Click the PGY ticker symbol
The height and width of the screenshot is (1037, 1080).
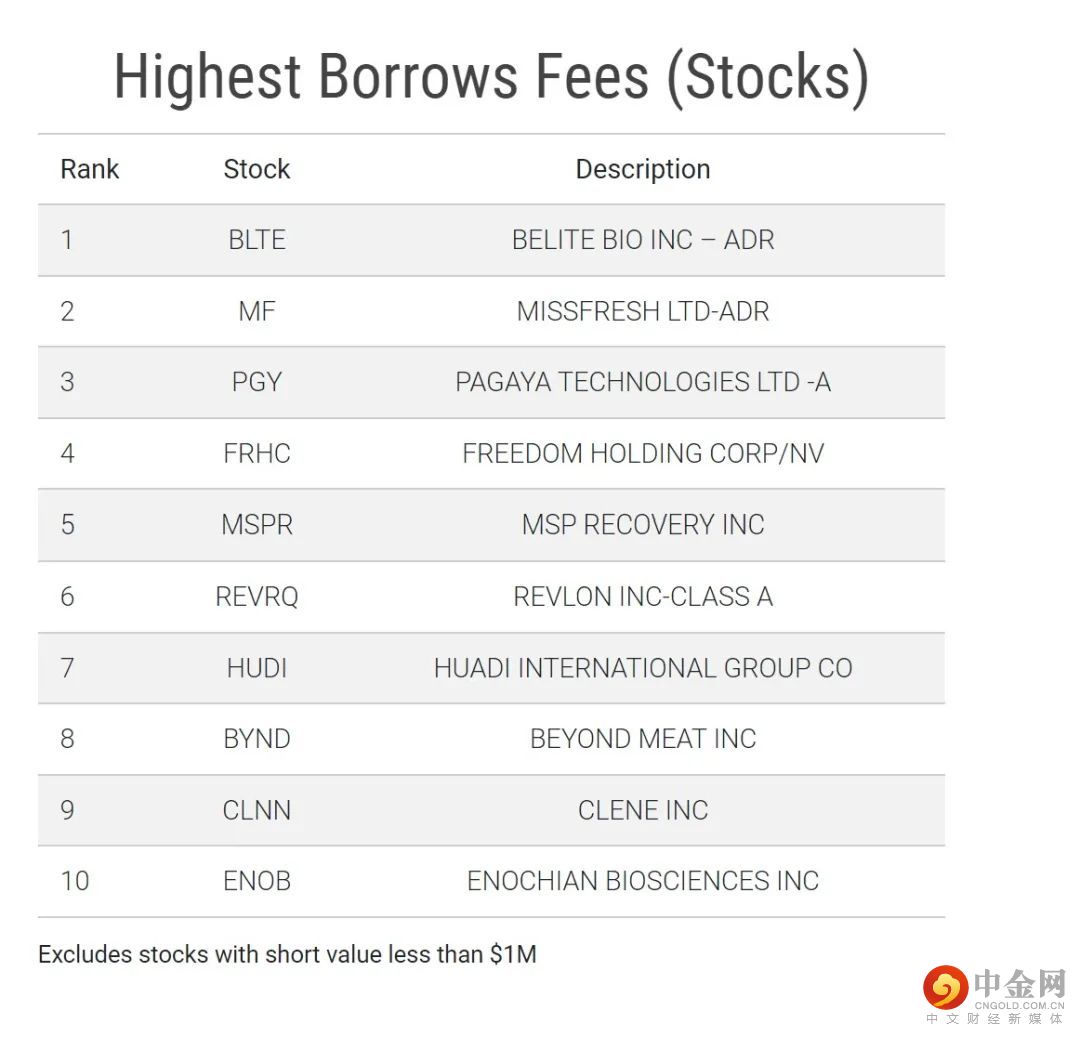(x=257, y=382)
